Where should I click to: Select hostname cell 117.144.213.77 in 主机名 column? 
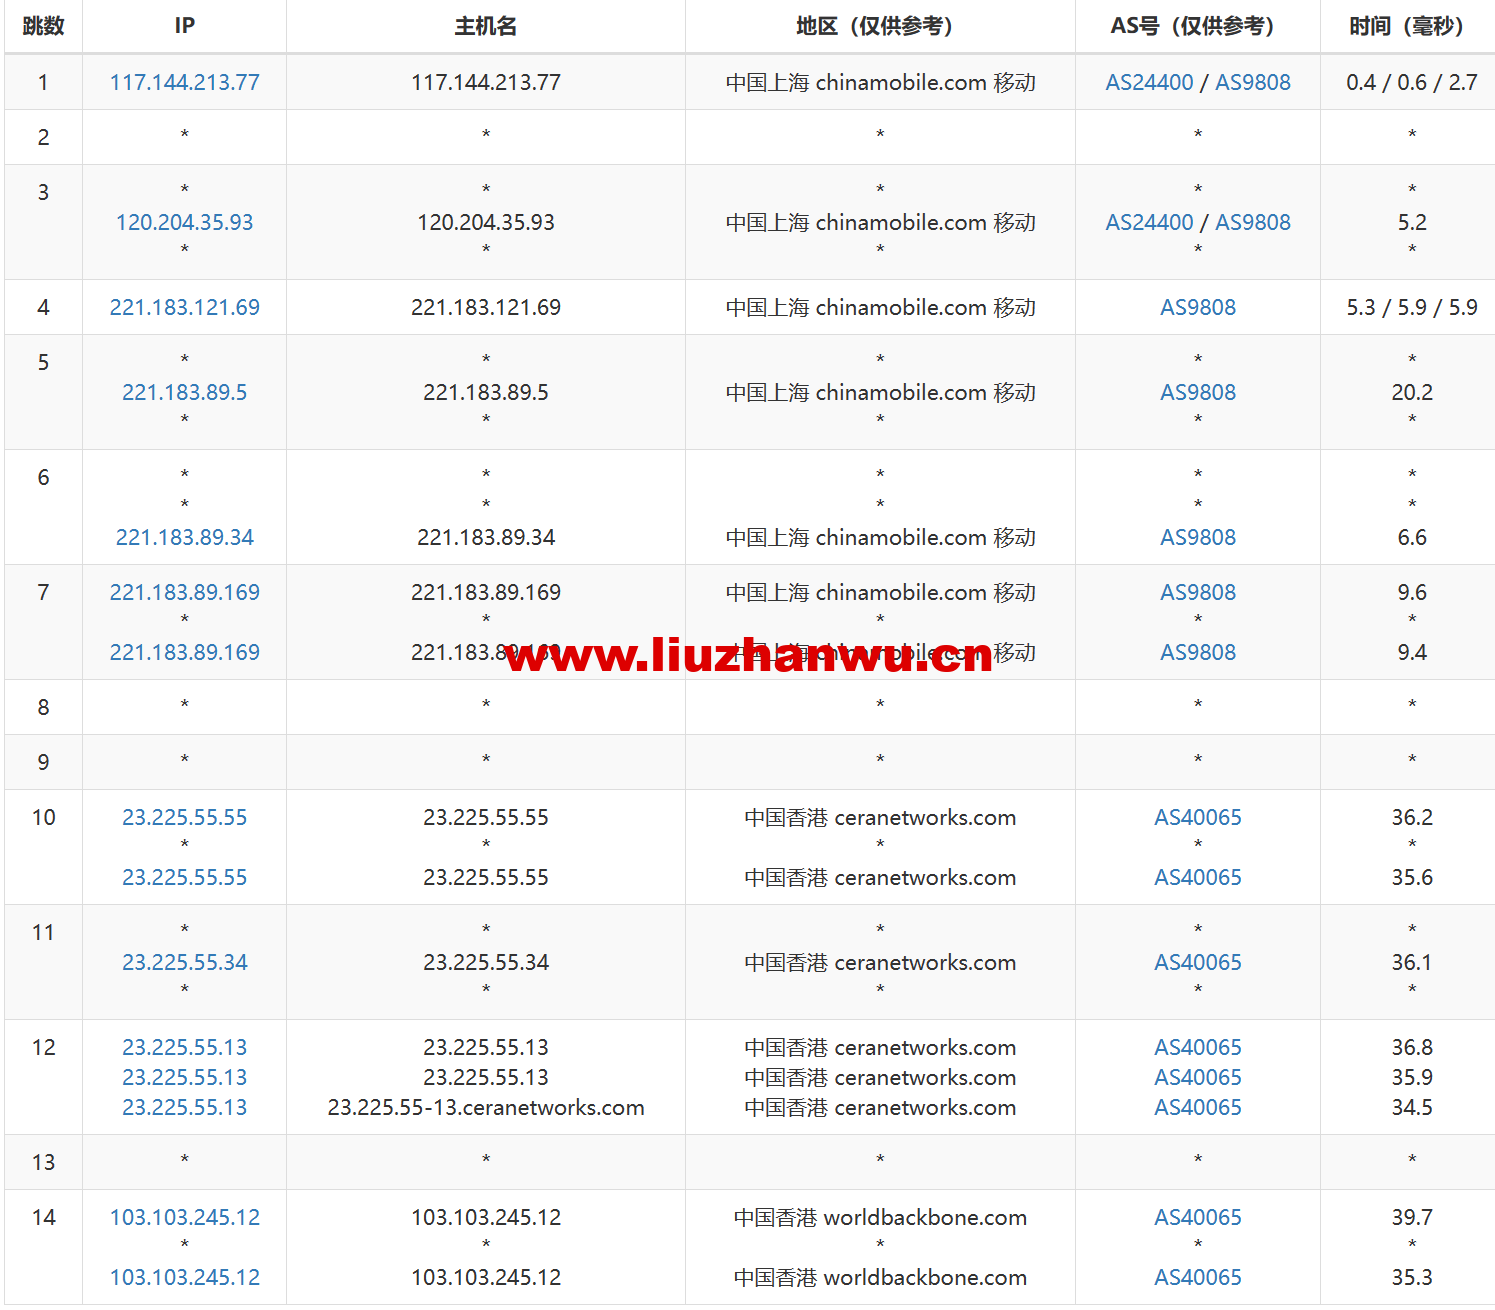coord(486,82)
